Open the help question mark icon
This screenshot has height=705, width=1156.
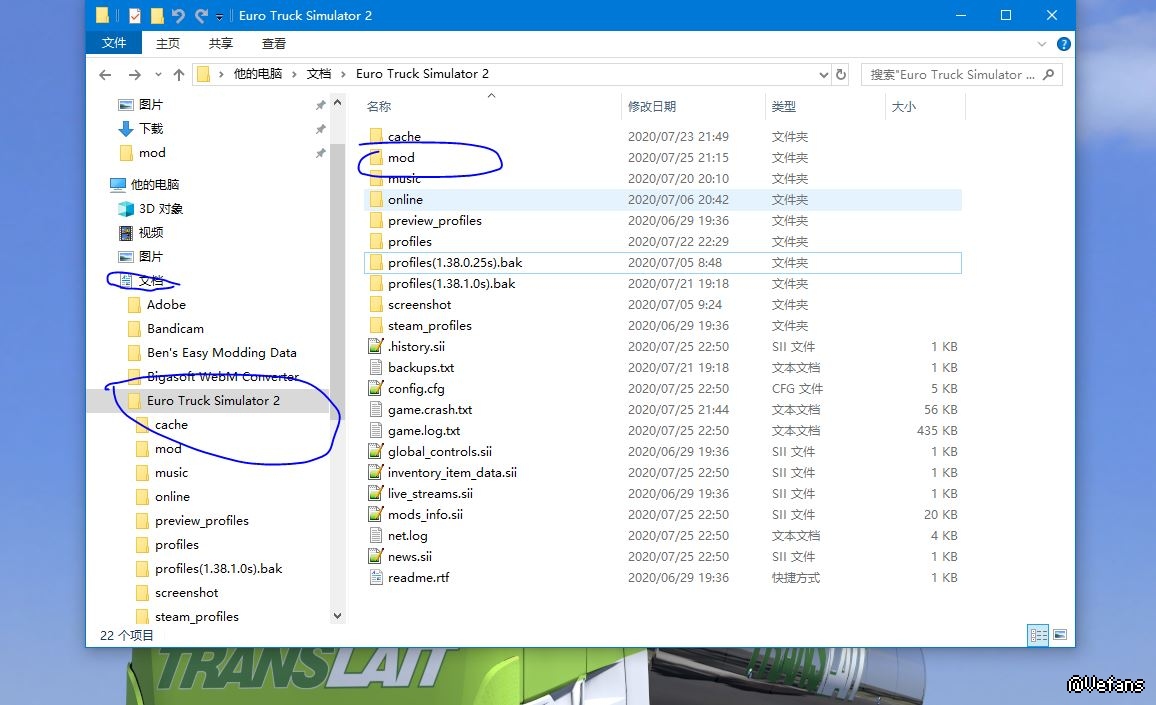pyautogui.click(x=1064, y=44)
